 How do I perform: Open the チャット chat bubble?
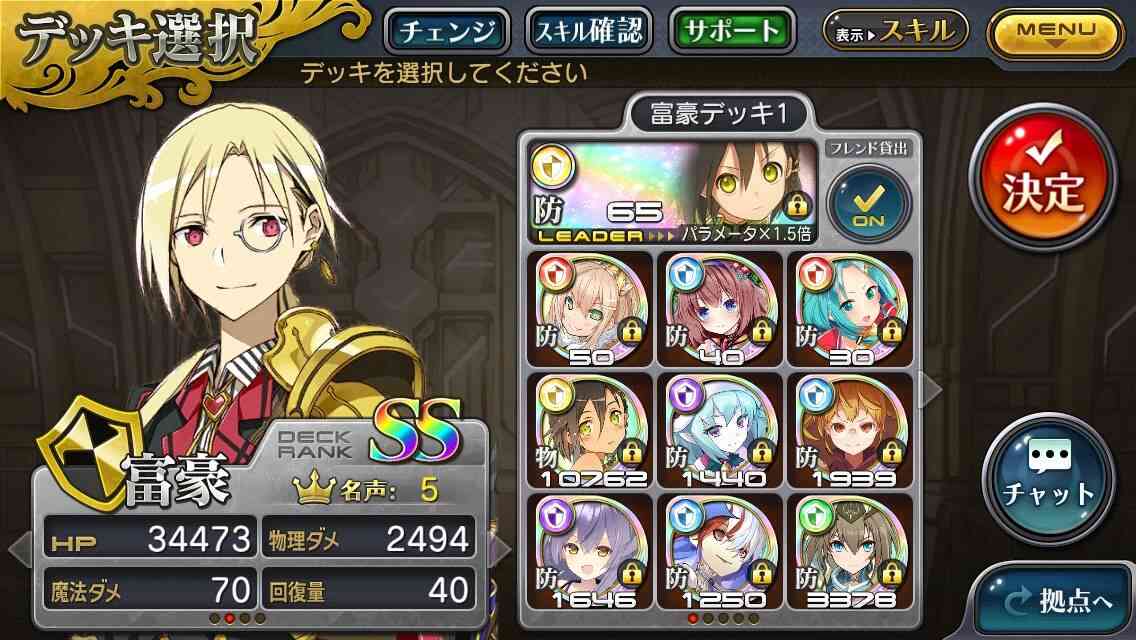tap(1048, 478)
